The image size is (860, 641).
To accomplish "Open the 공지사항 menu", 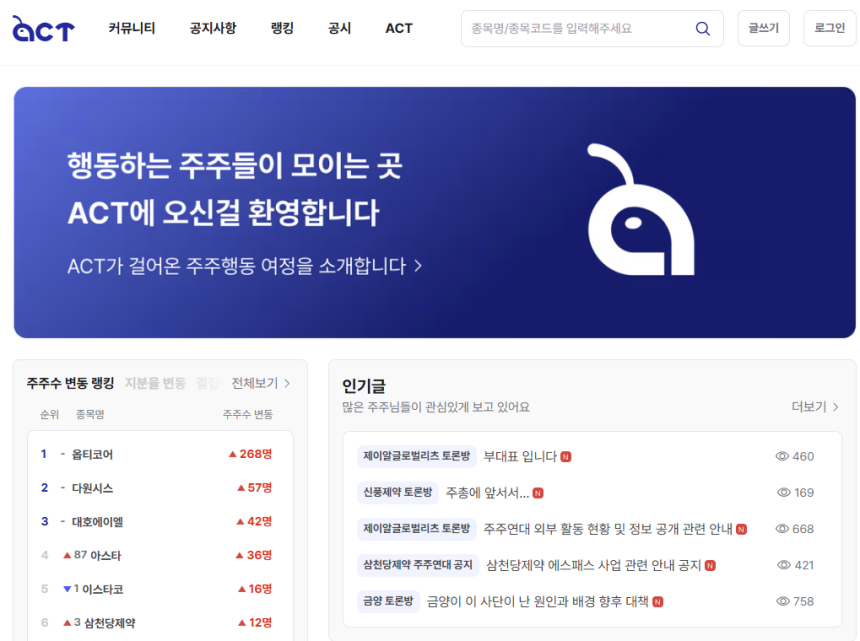I will 213,28.
